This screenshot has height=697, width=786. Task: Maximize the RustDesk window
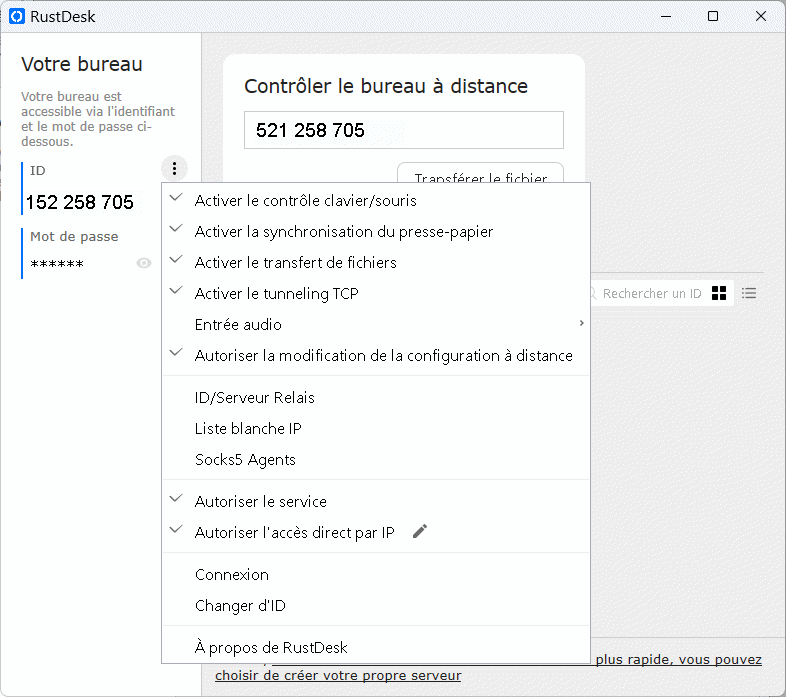[713, 17]
